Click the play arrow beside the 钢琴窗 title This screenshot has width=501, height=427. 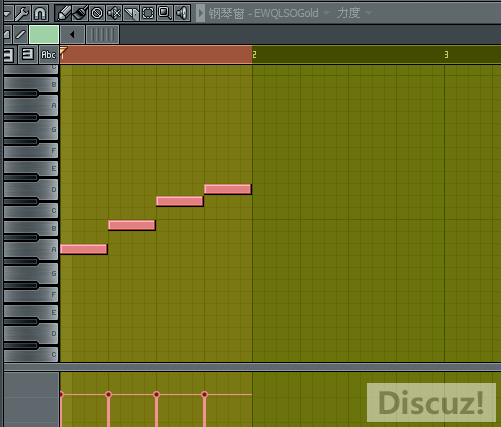(x=200, y=13)
